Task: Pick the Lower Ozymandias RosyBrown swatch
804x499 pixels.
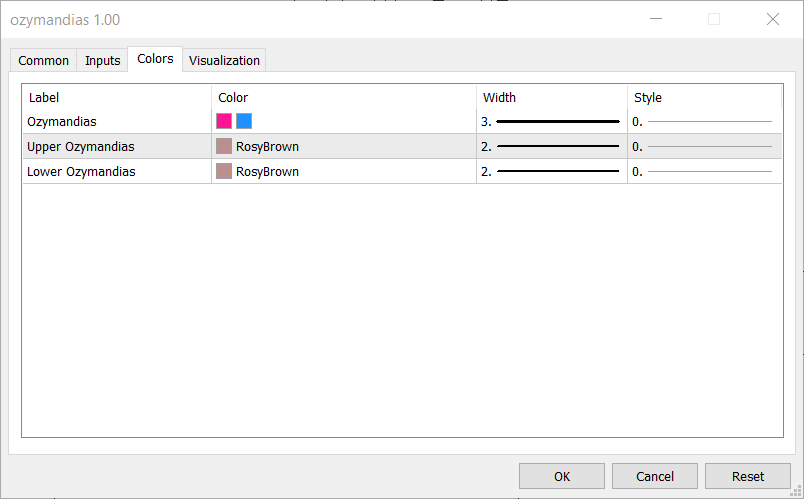Action: click(224, 171)
